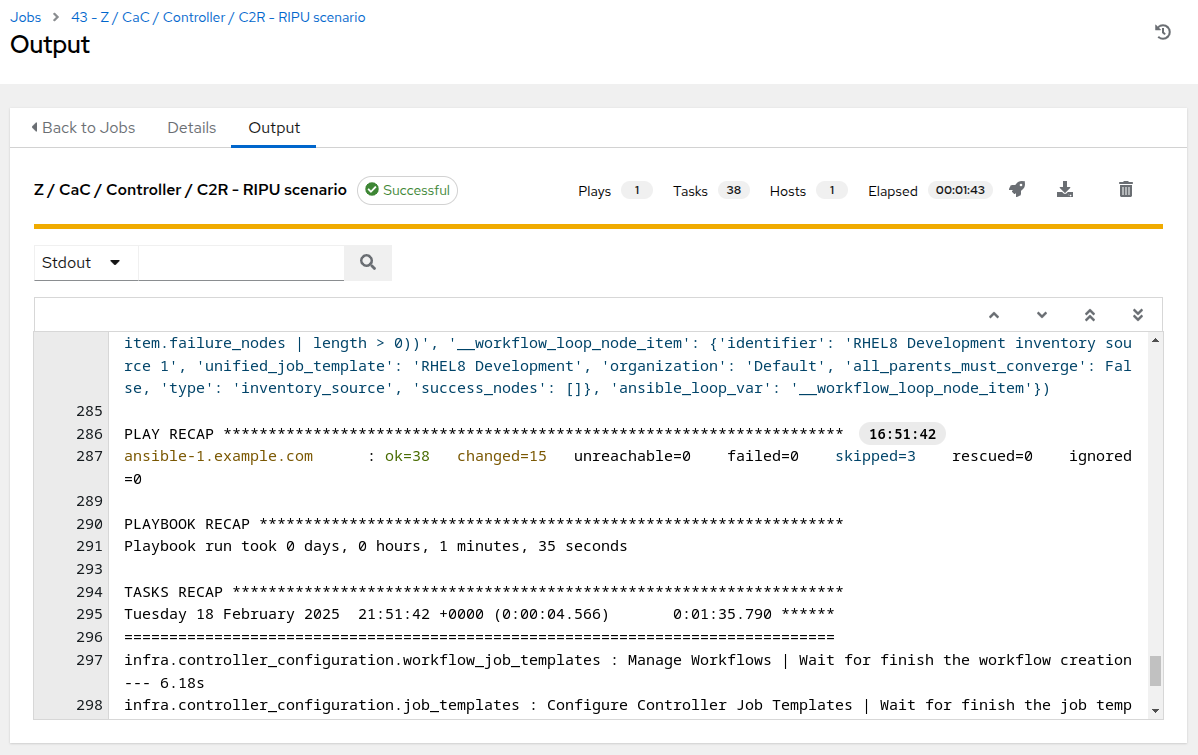Jump to the top of the output
The height and width of the screenshot is (755, 1198).
(x=1090, y=315)
